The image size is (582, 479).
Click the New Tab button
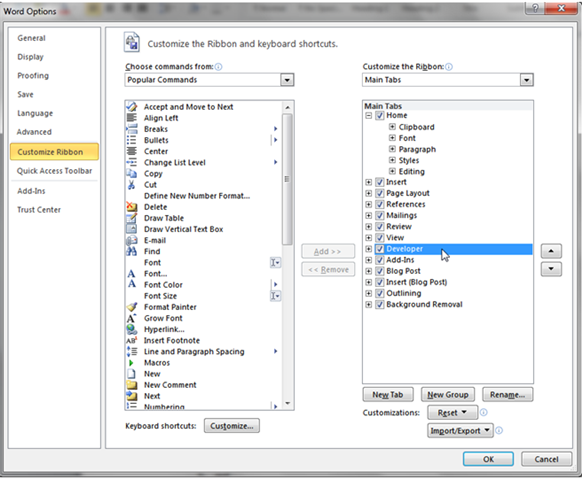(388, 394)
